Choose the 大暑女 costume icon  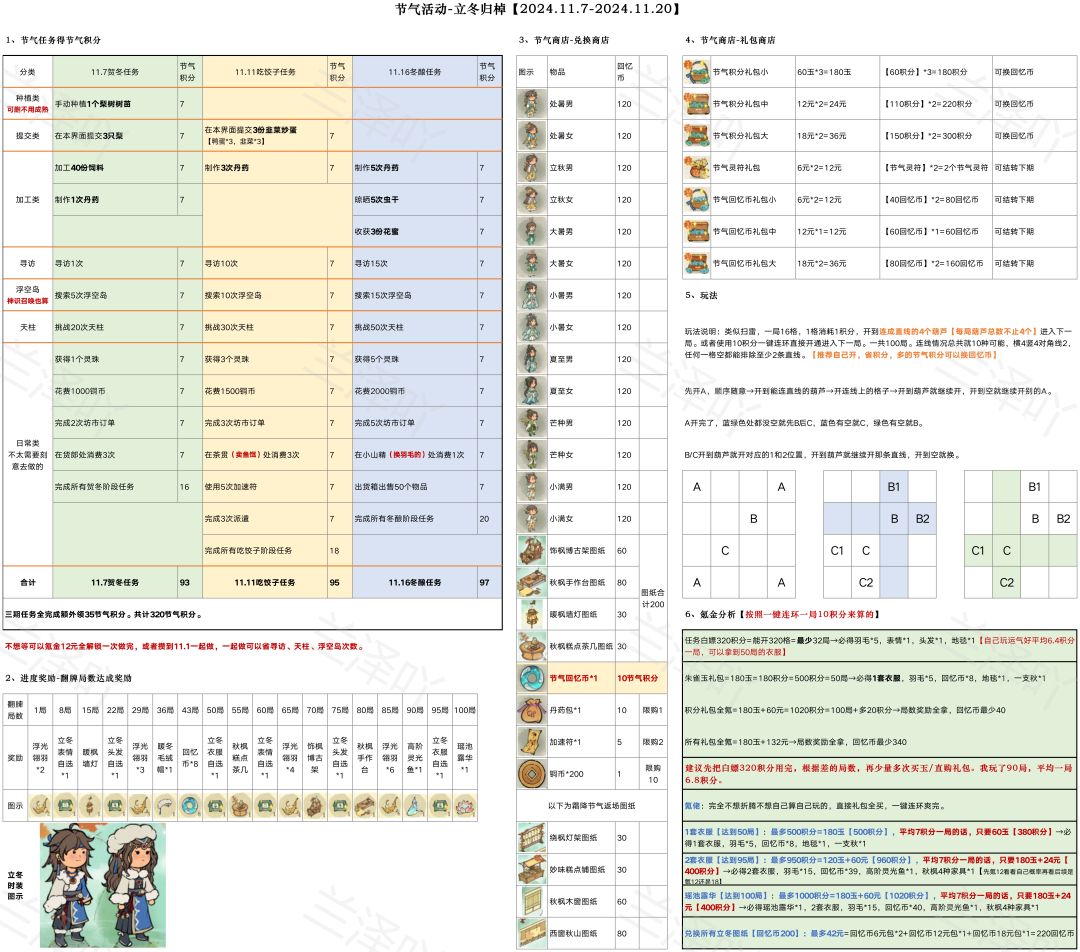(x=531, y=263)
